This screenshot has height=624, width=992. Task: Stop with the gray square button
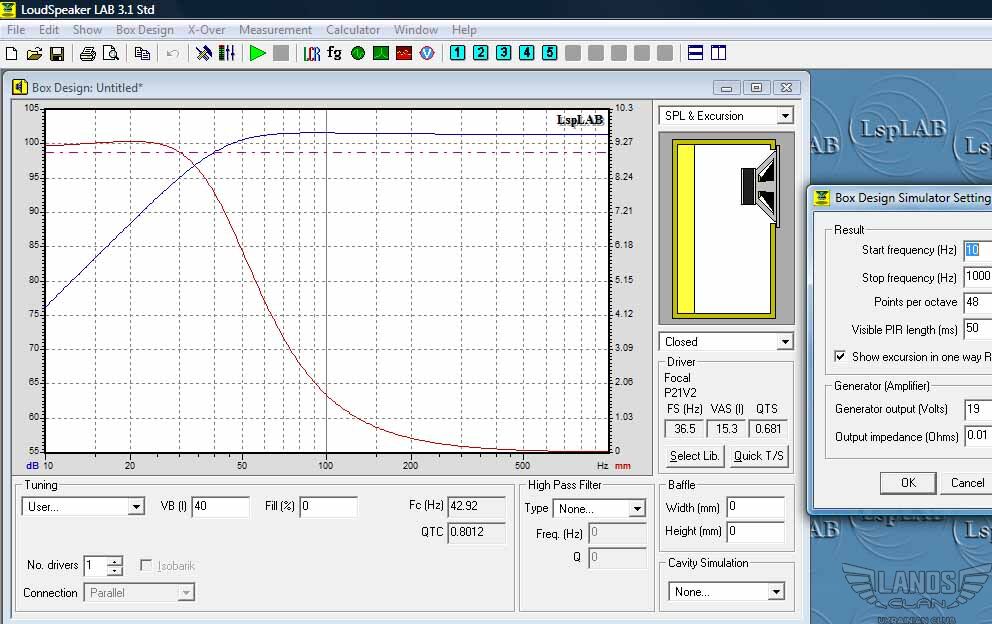tap(281, 54)
